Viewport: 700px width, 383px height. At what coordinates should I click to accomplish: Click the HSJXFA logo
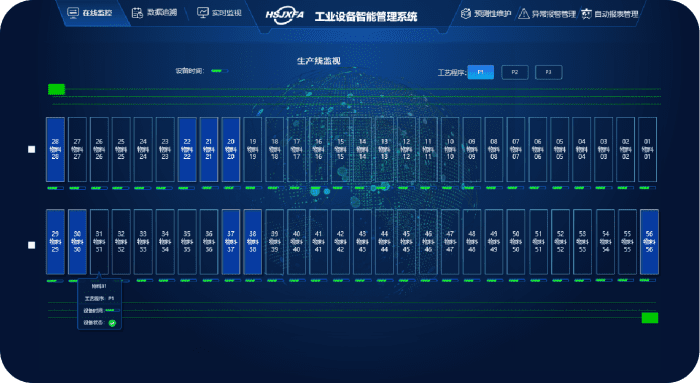pos(284,16)
